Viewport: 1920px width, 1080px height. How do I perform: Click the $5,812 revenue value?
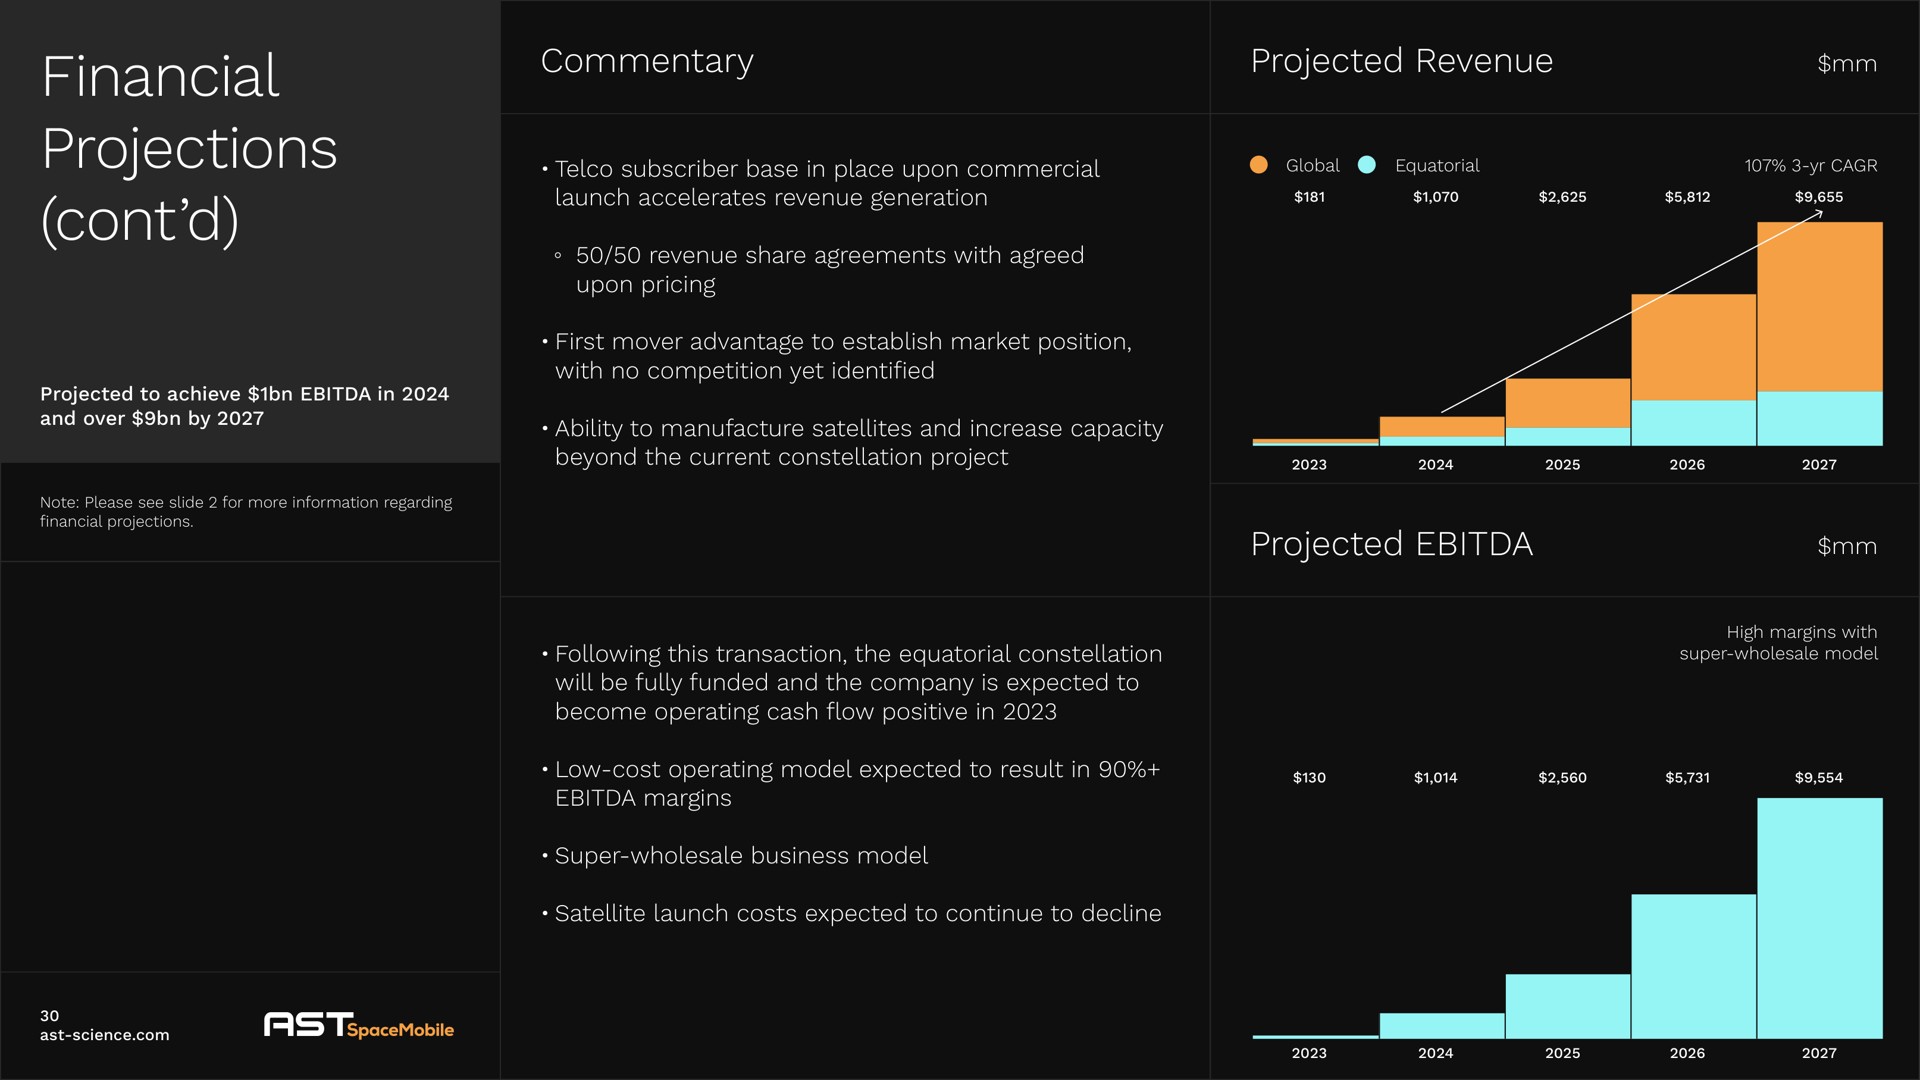click(1687, 197)
